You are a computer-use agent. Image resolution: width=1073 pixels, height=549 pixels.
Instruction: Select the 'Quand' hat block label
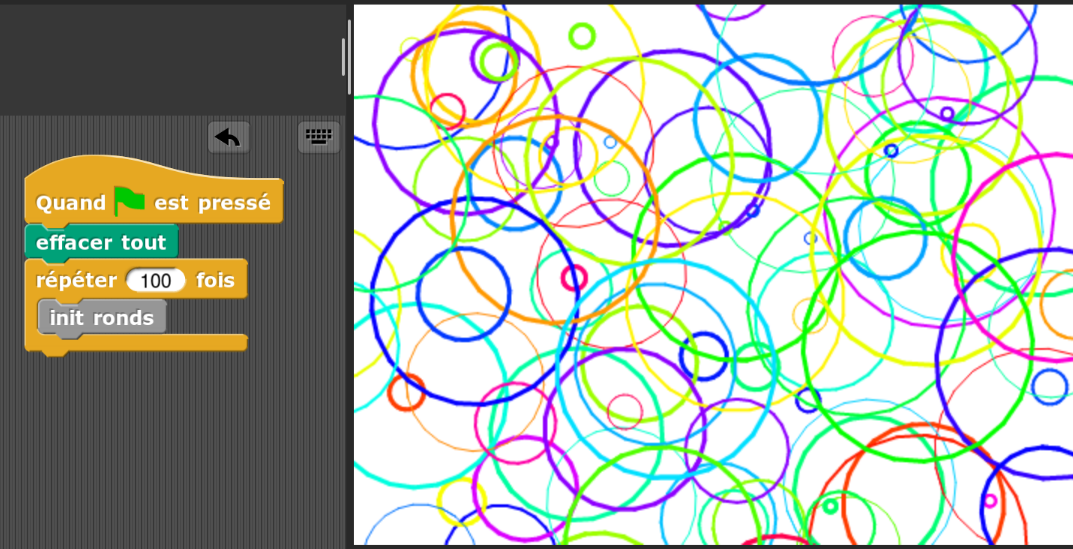[70, 203]
